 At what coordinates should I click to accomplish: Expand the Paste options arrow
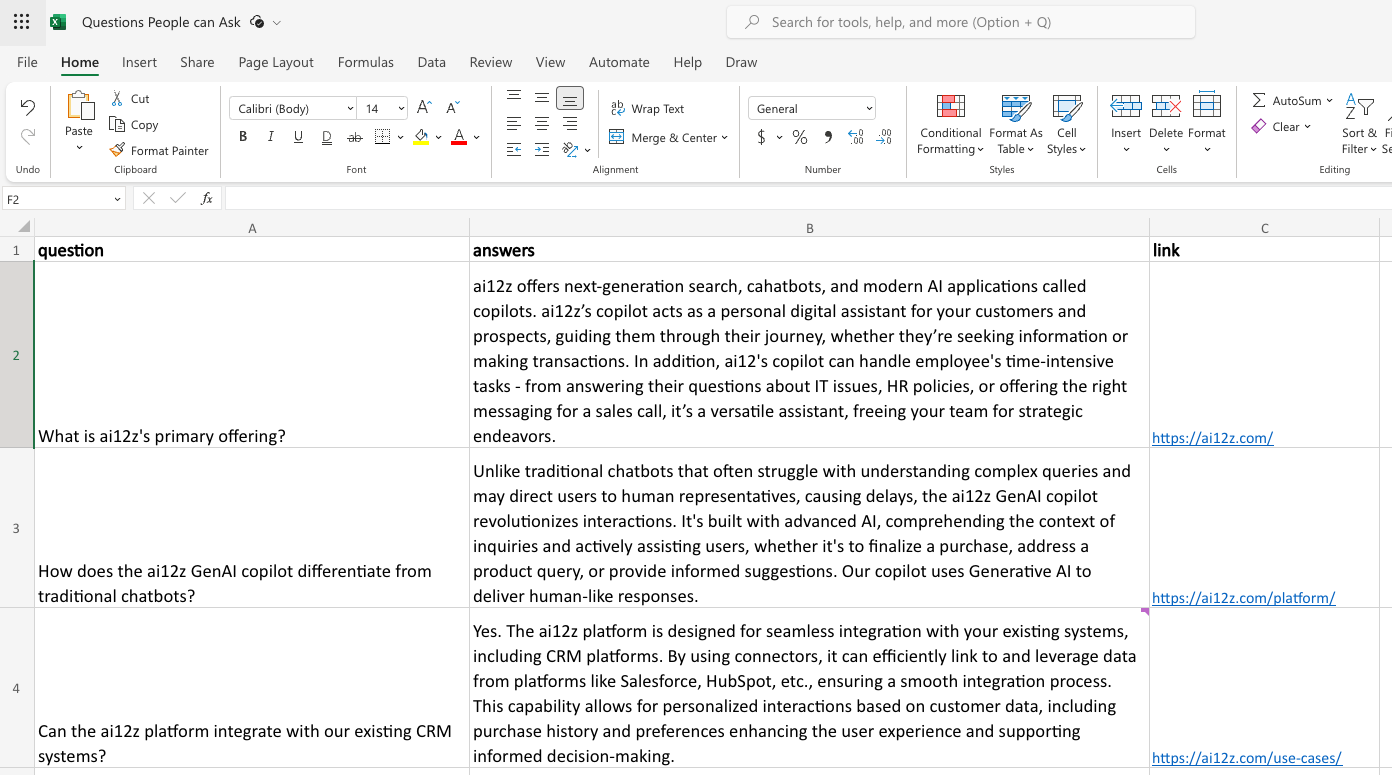pyautogui.click(x=79, y=148)
